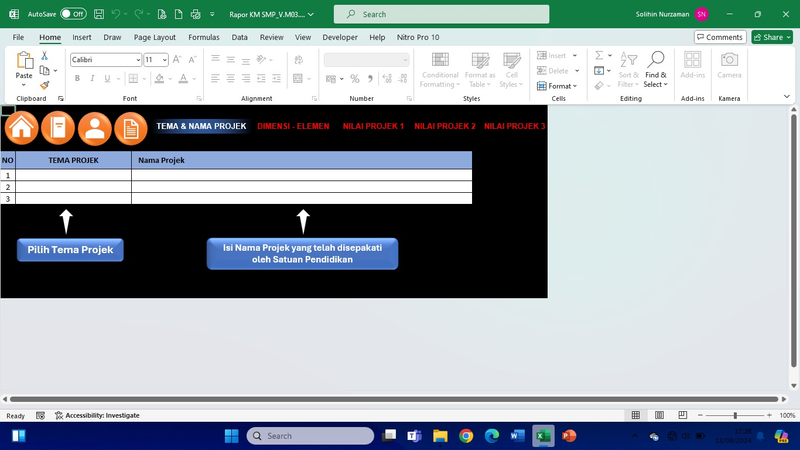Image resolution: width=800 pixels, height=450 pixels.
Task: Click the Share button
Action: (772, 37)
